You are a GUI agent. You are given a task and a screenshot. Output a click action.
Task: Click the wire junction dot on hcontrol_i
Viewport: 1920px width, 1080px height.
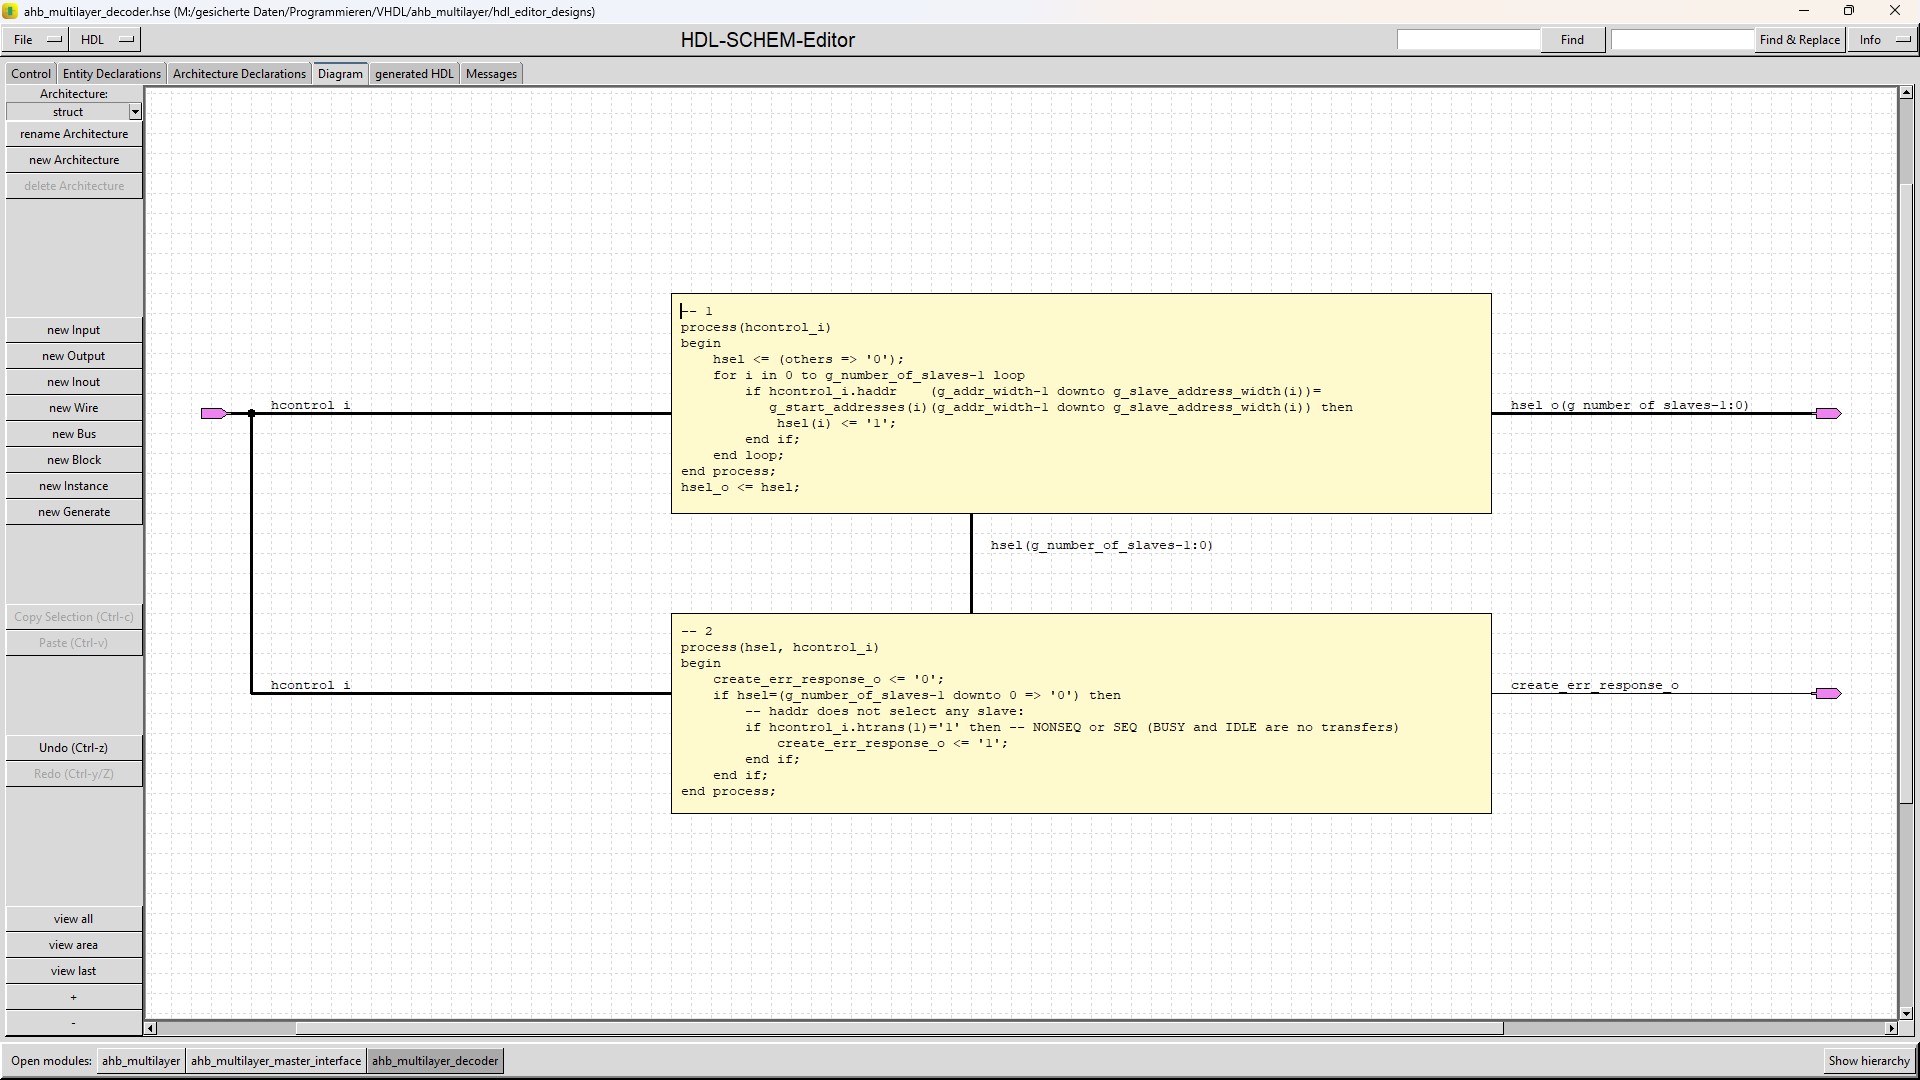[251, 413]
